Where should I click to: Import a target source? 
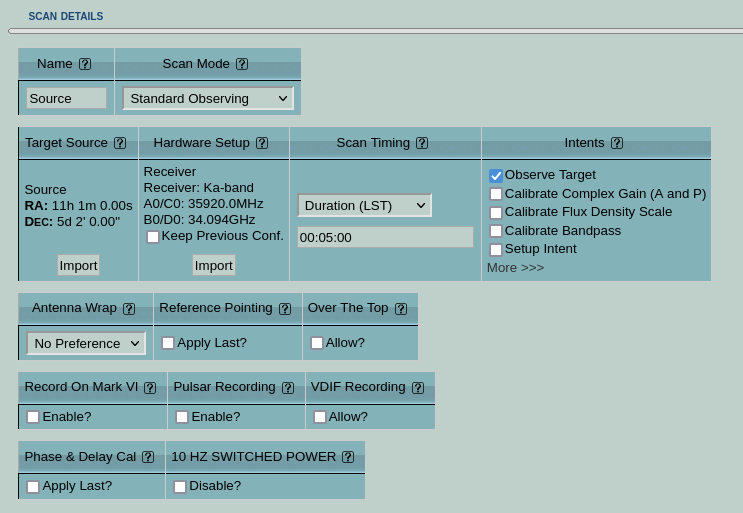78,265
